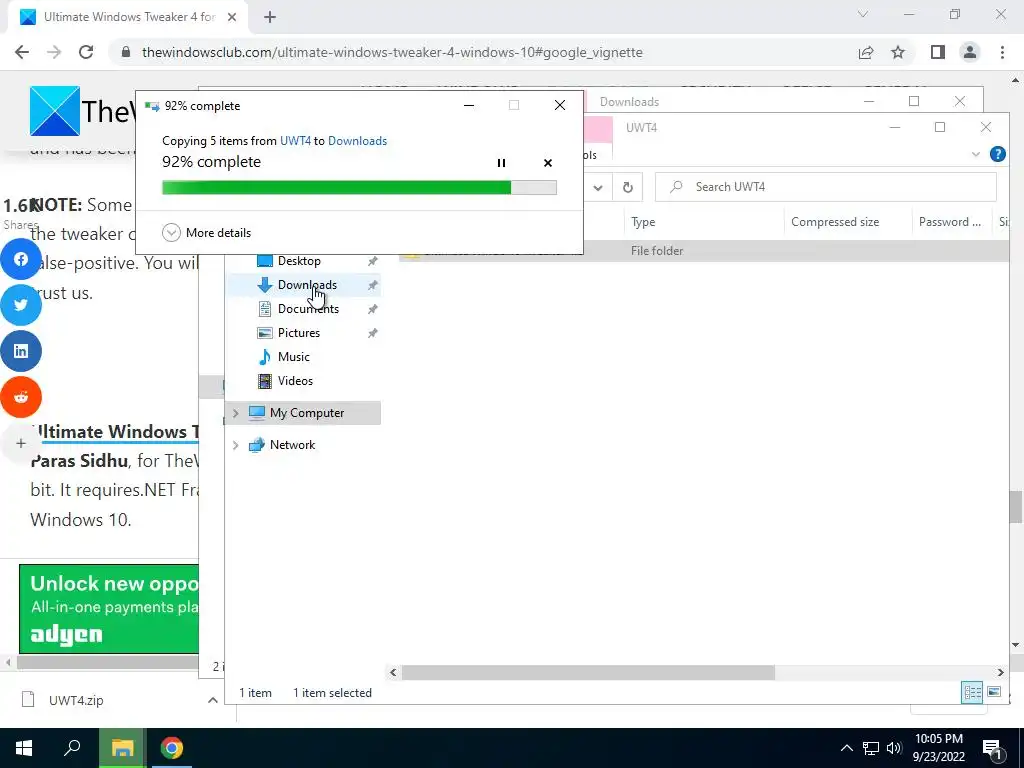
Task: Open Music in the navigation pane
Action: pos(293,357)
